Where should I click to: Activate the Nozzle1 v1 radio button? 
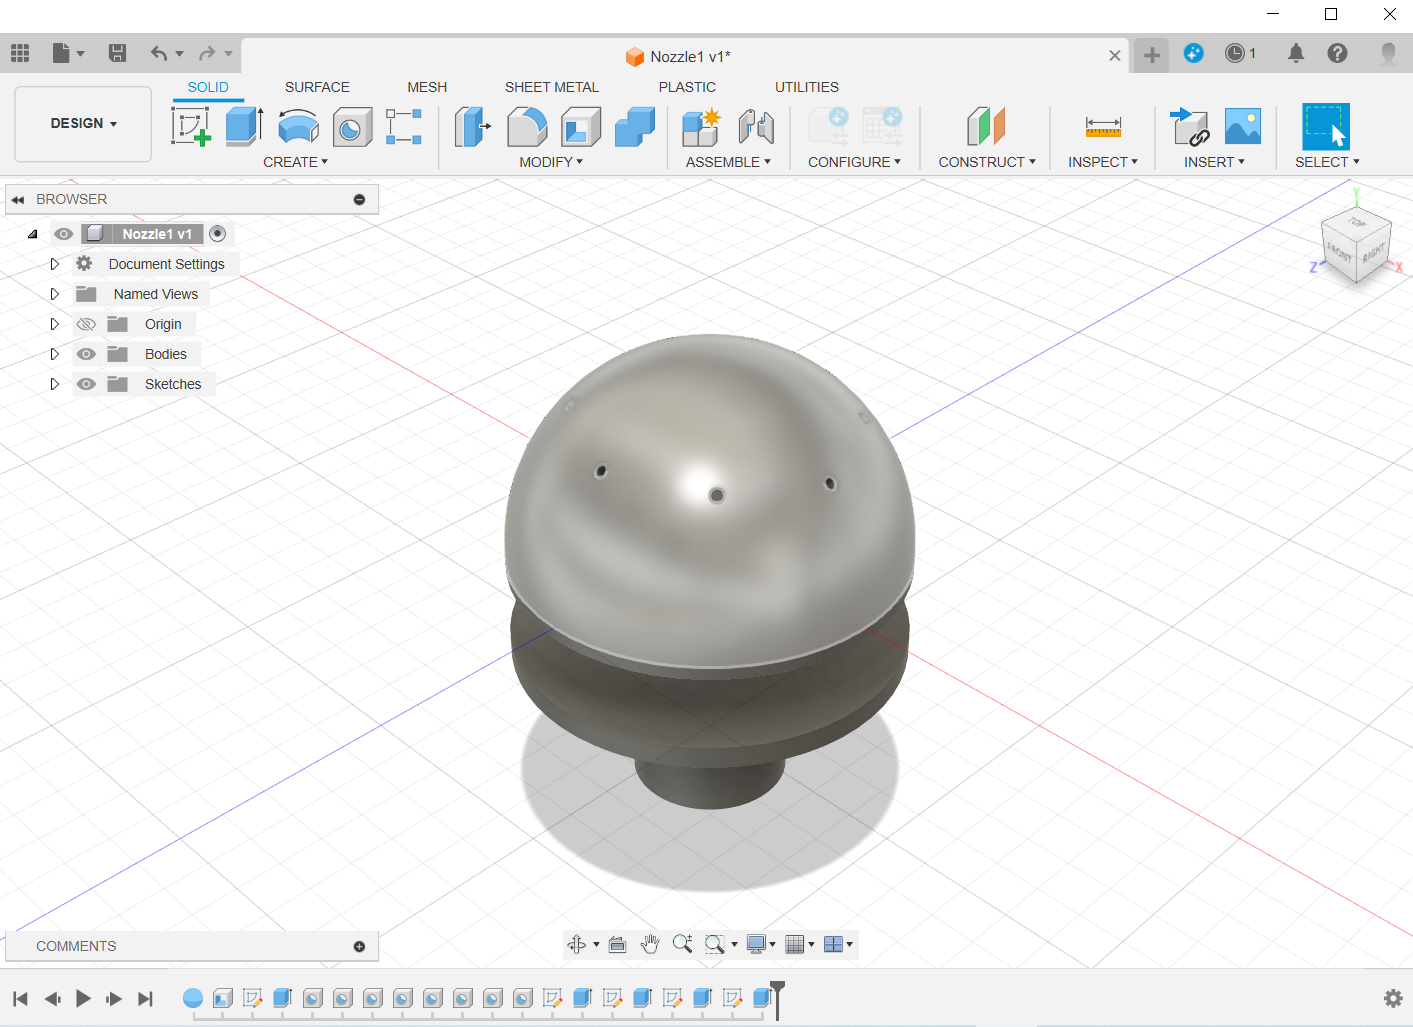coord(218,234)
